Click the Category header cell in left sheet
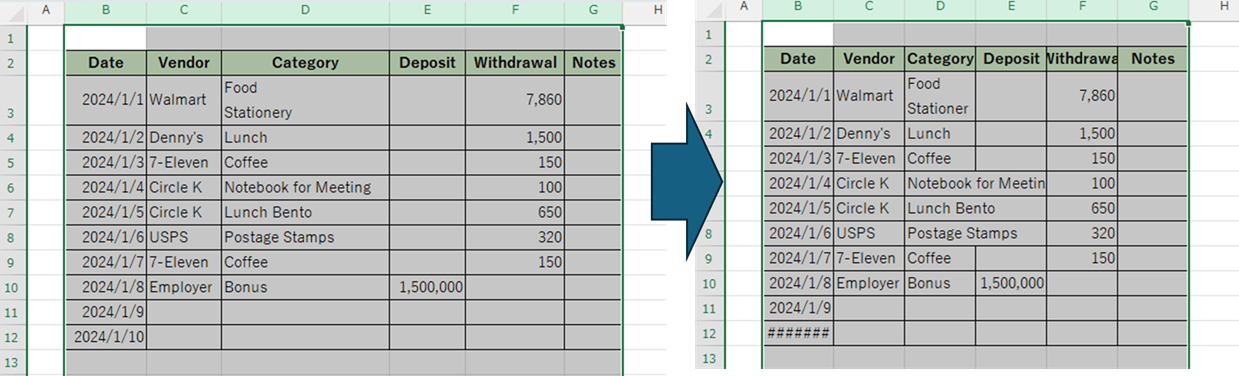The image size is (1239, 376). pos(305,63)
